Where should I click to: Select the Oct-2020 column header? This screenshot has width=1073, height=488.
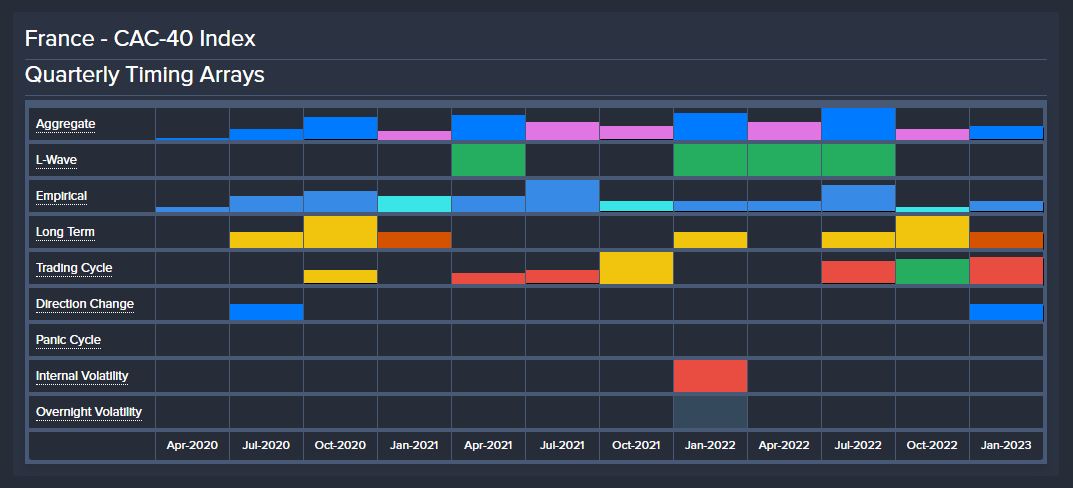(x=340, y=446)
